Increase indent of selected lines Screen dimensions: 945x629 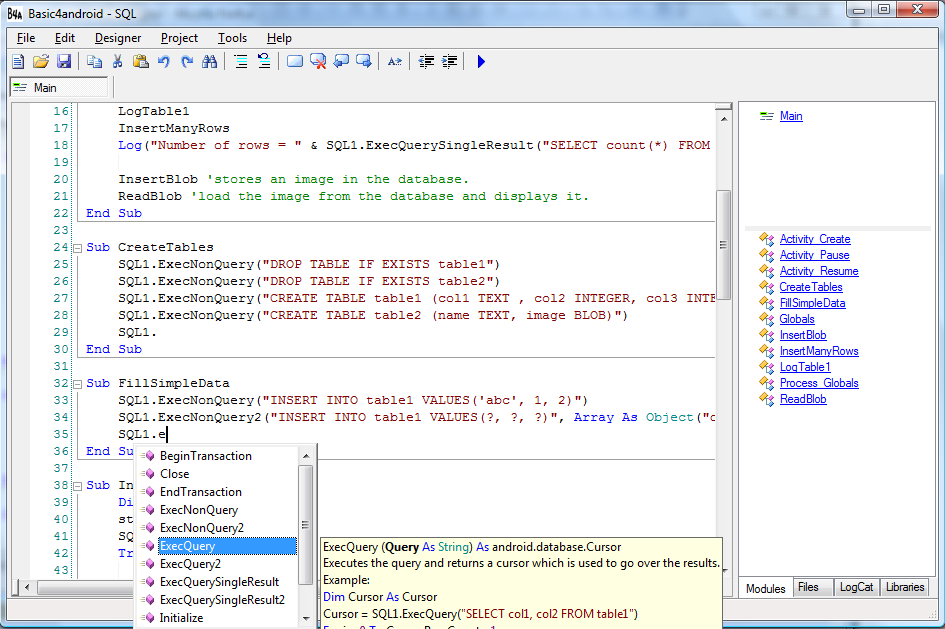point(450,61)
